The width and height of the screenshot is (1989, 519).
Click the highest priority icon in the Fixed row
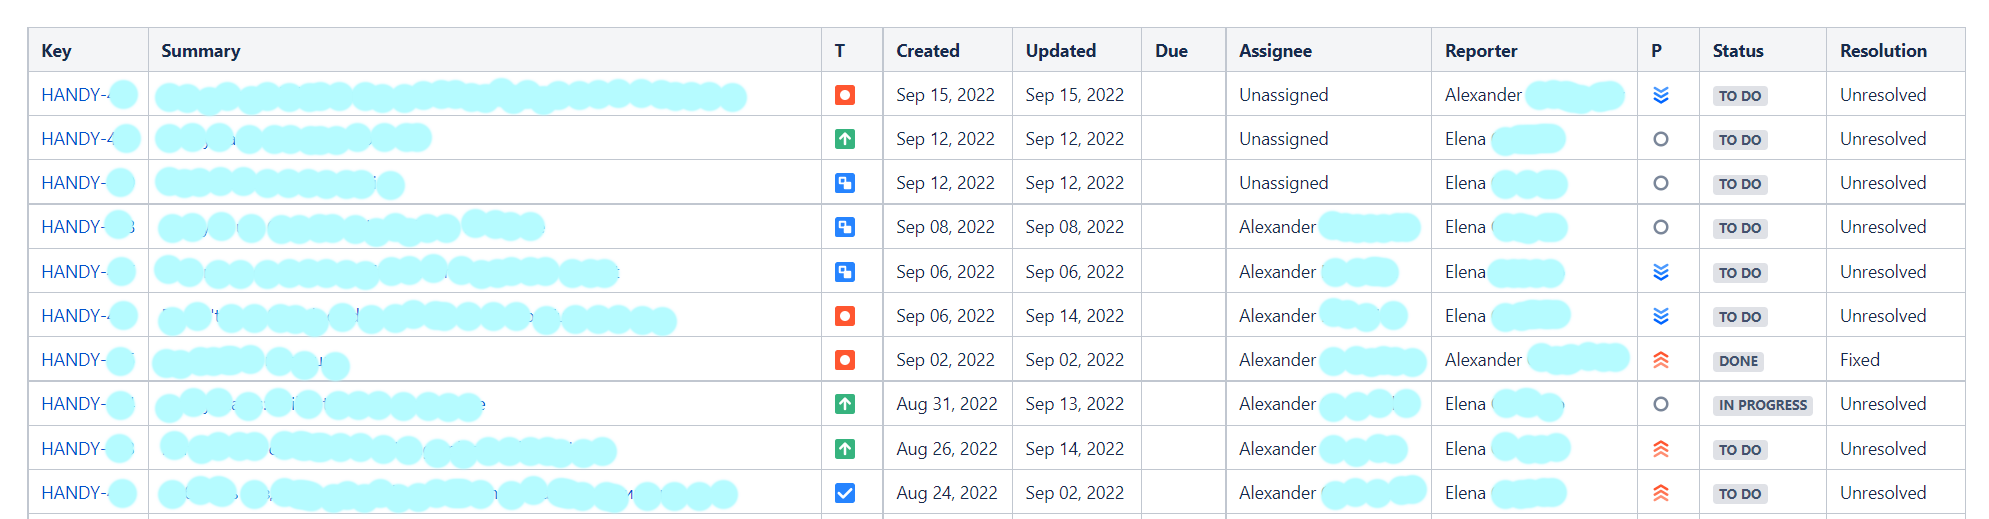(1661, 360)
